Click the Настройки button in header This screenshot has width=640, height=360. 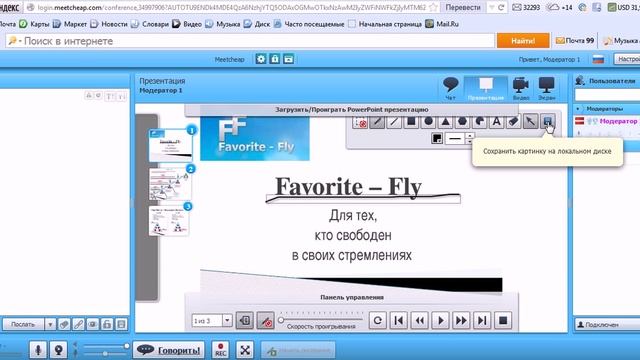[x=627, y=59]
